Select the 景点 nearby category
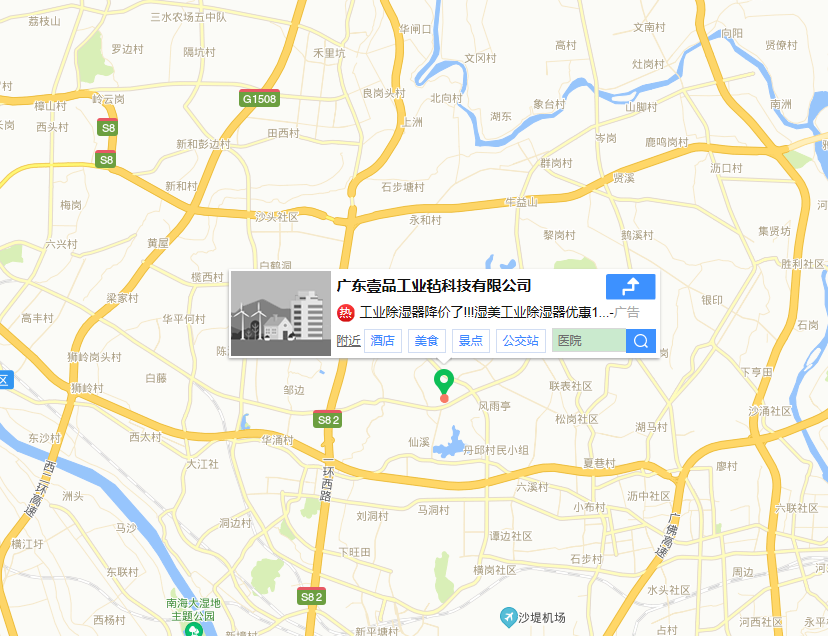828x636 pixels. 471,341
